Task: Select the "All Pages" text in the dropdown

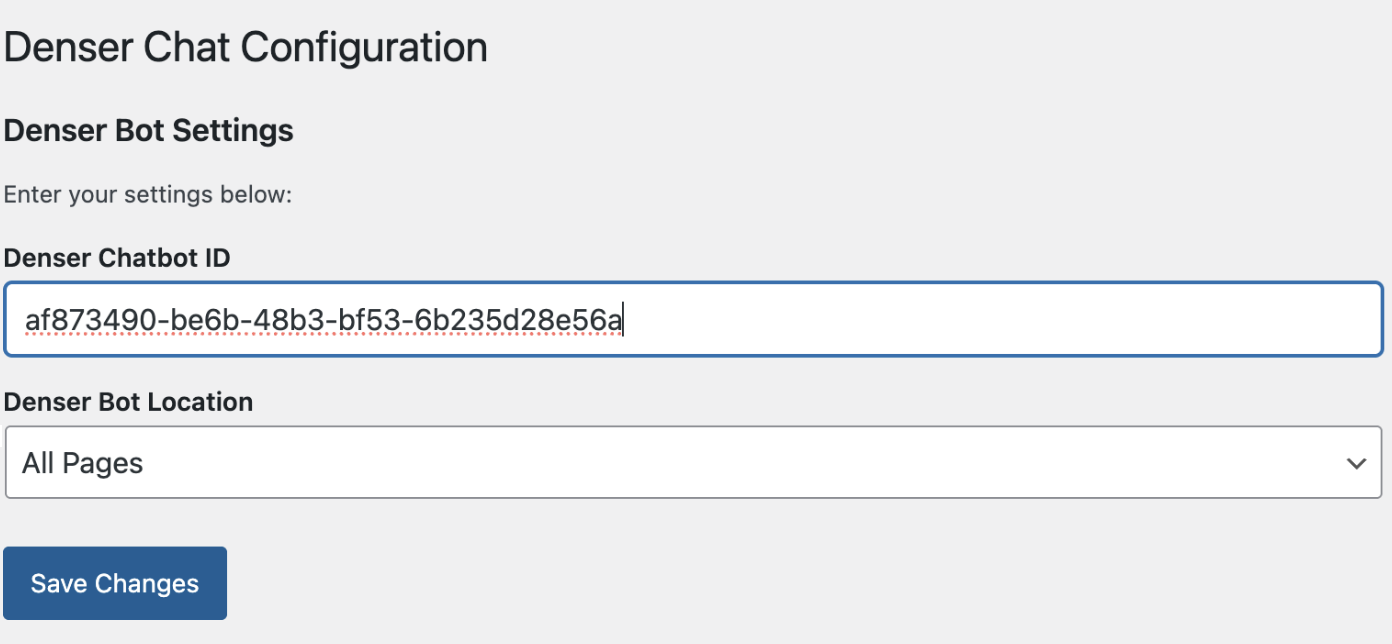Action: pyautogui.click(x=83, y=463)
